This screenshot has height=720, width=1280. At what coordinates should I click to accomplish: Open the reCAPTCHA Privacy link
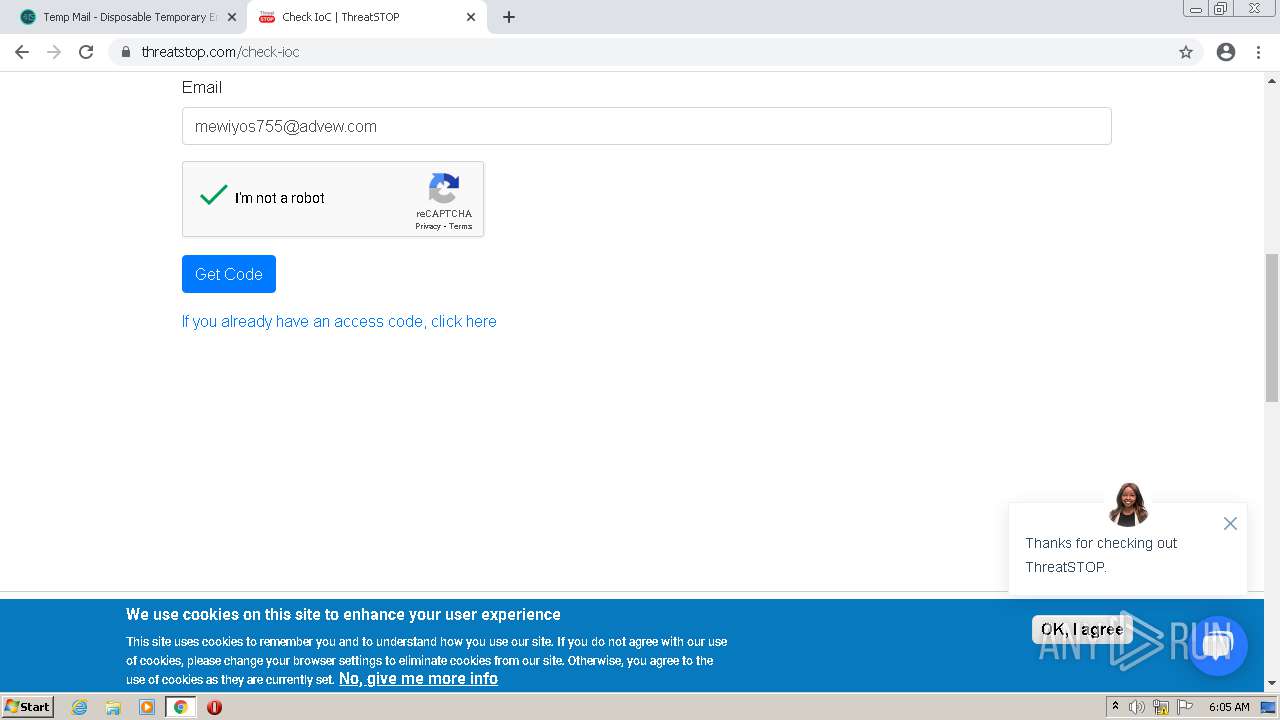[x=428, y=226]
